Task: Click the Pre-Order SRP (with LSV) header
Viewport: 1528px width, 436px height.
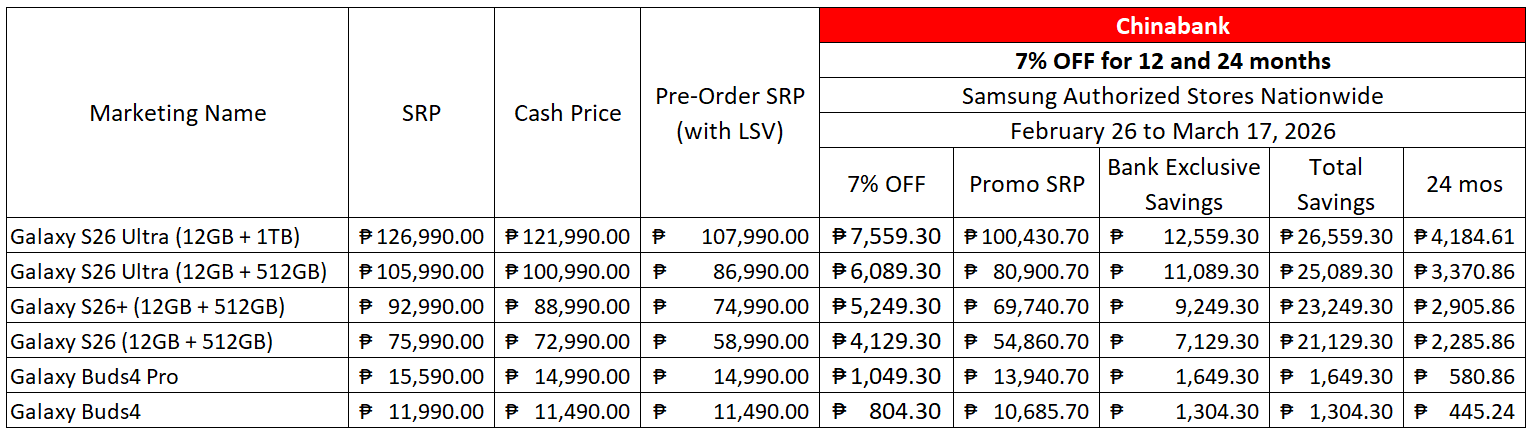Action: tap(730, 113)
